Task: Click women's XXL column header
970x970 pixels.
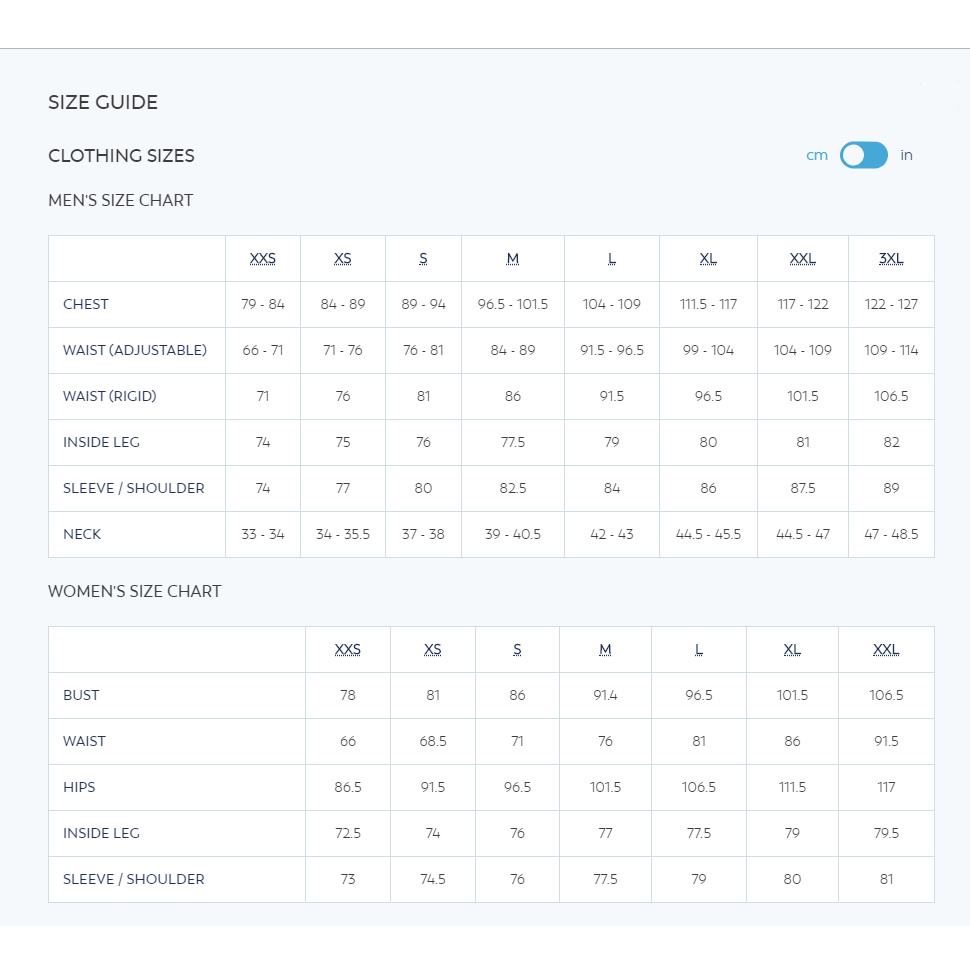Action: coord(886,650)
